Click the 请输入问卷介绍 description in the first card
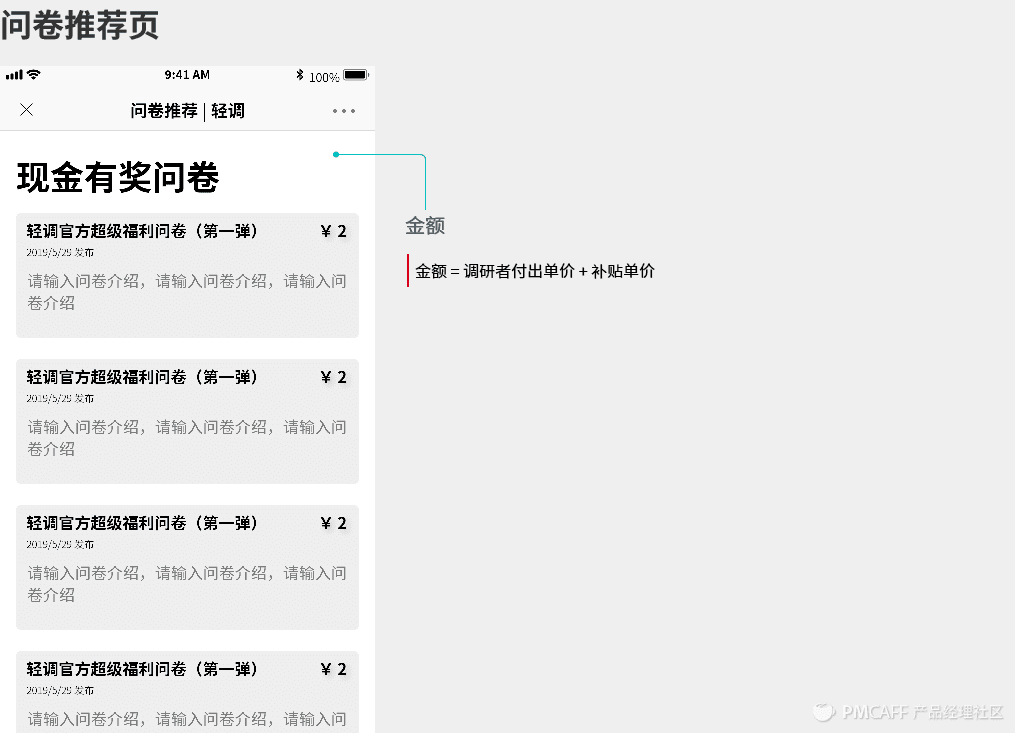Image resolution: width=1015 pixels, height=733 pixels. click(x=187, y=292)
